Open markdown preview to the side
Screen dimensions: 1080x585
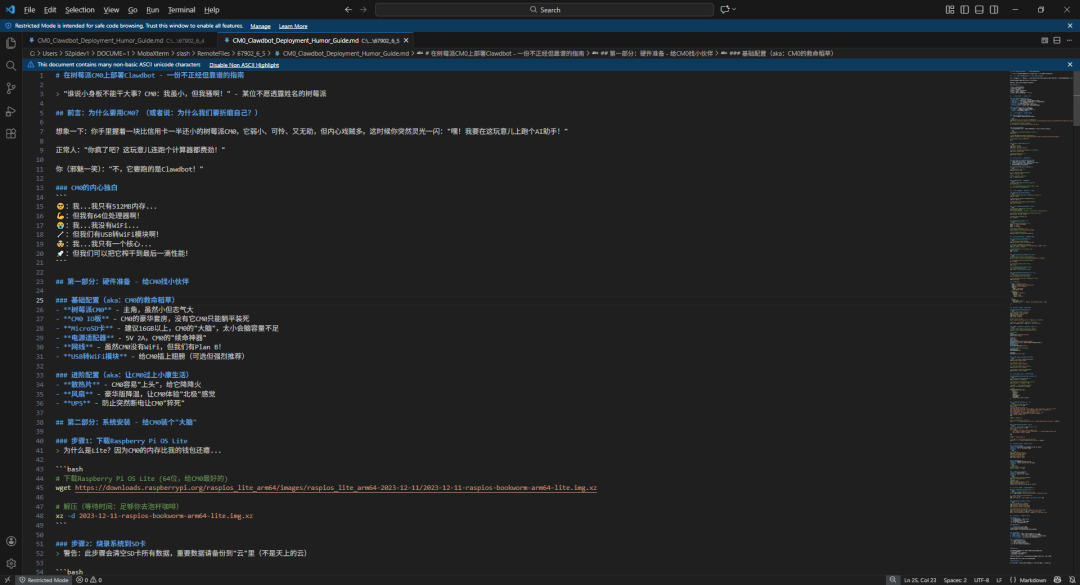pyautogui.click(x=1044, y=41)
